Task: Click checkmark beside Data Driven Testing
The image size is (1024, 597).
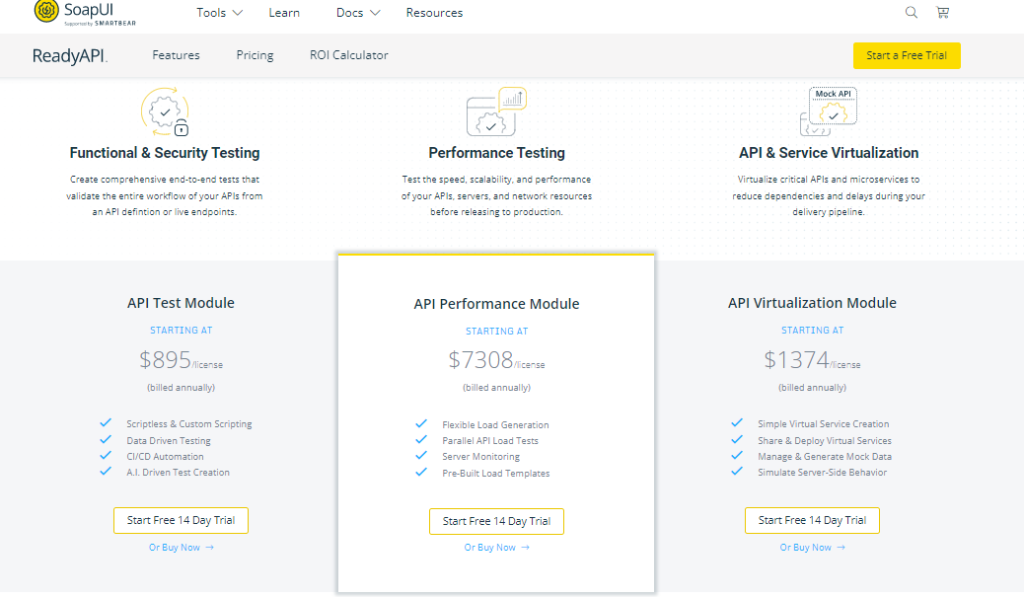Action: [x=106, y=440]
